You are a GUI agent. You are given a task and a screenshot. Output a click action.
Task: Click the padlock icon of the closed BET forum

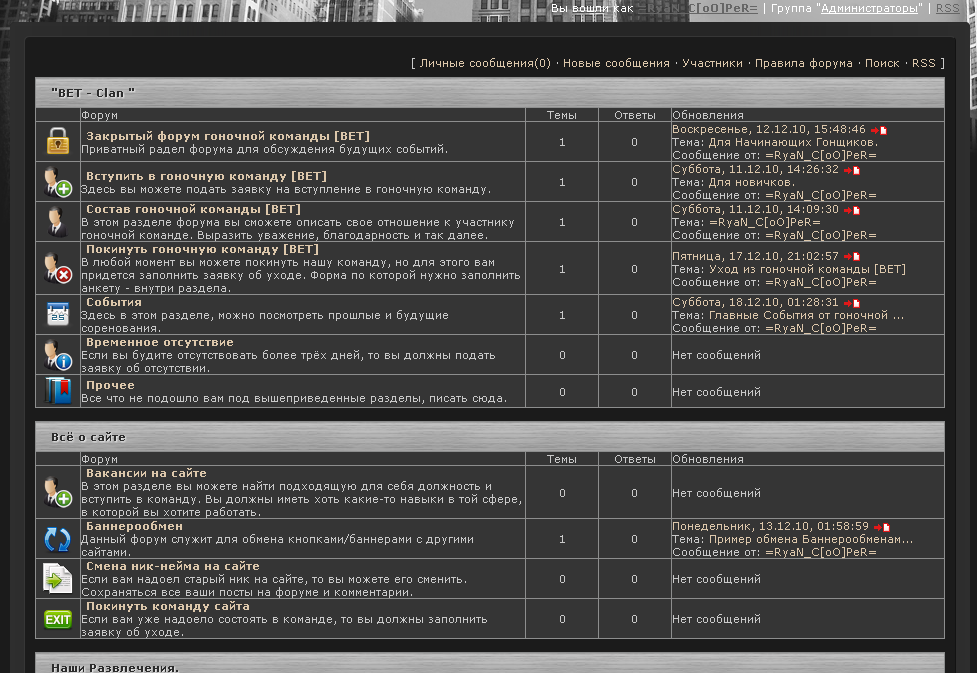coord(58,141)
